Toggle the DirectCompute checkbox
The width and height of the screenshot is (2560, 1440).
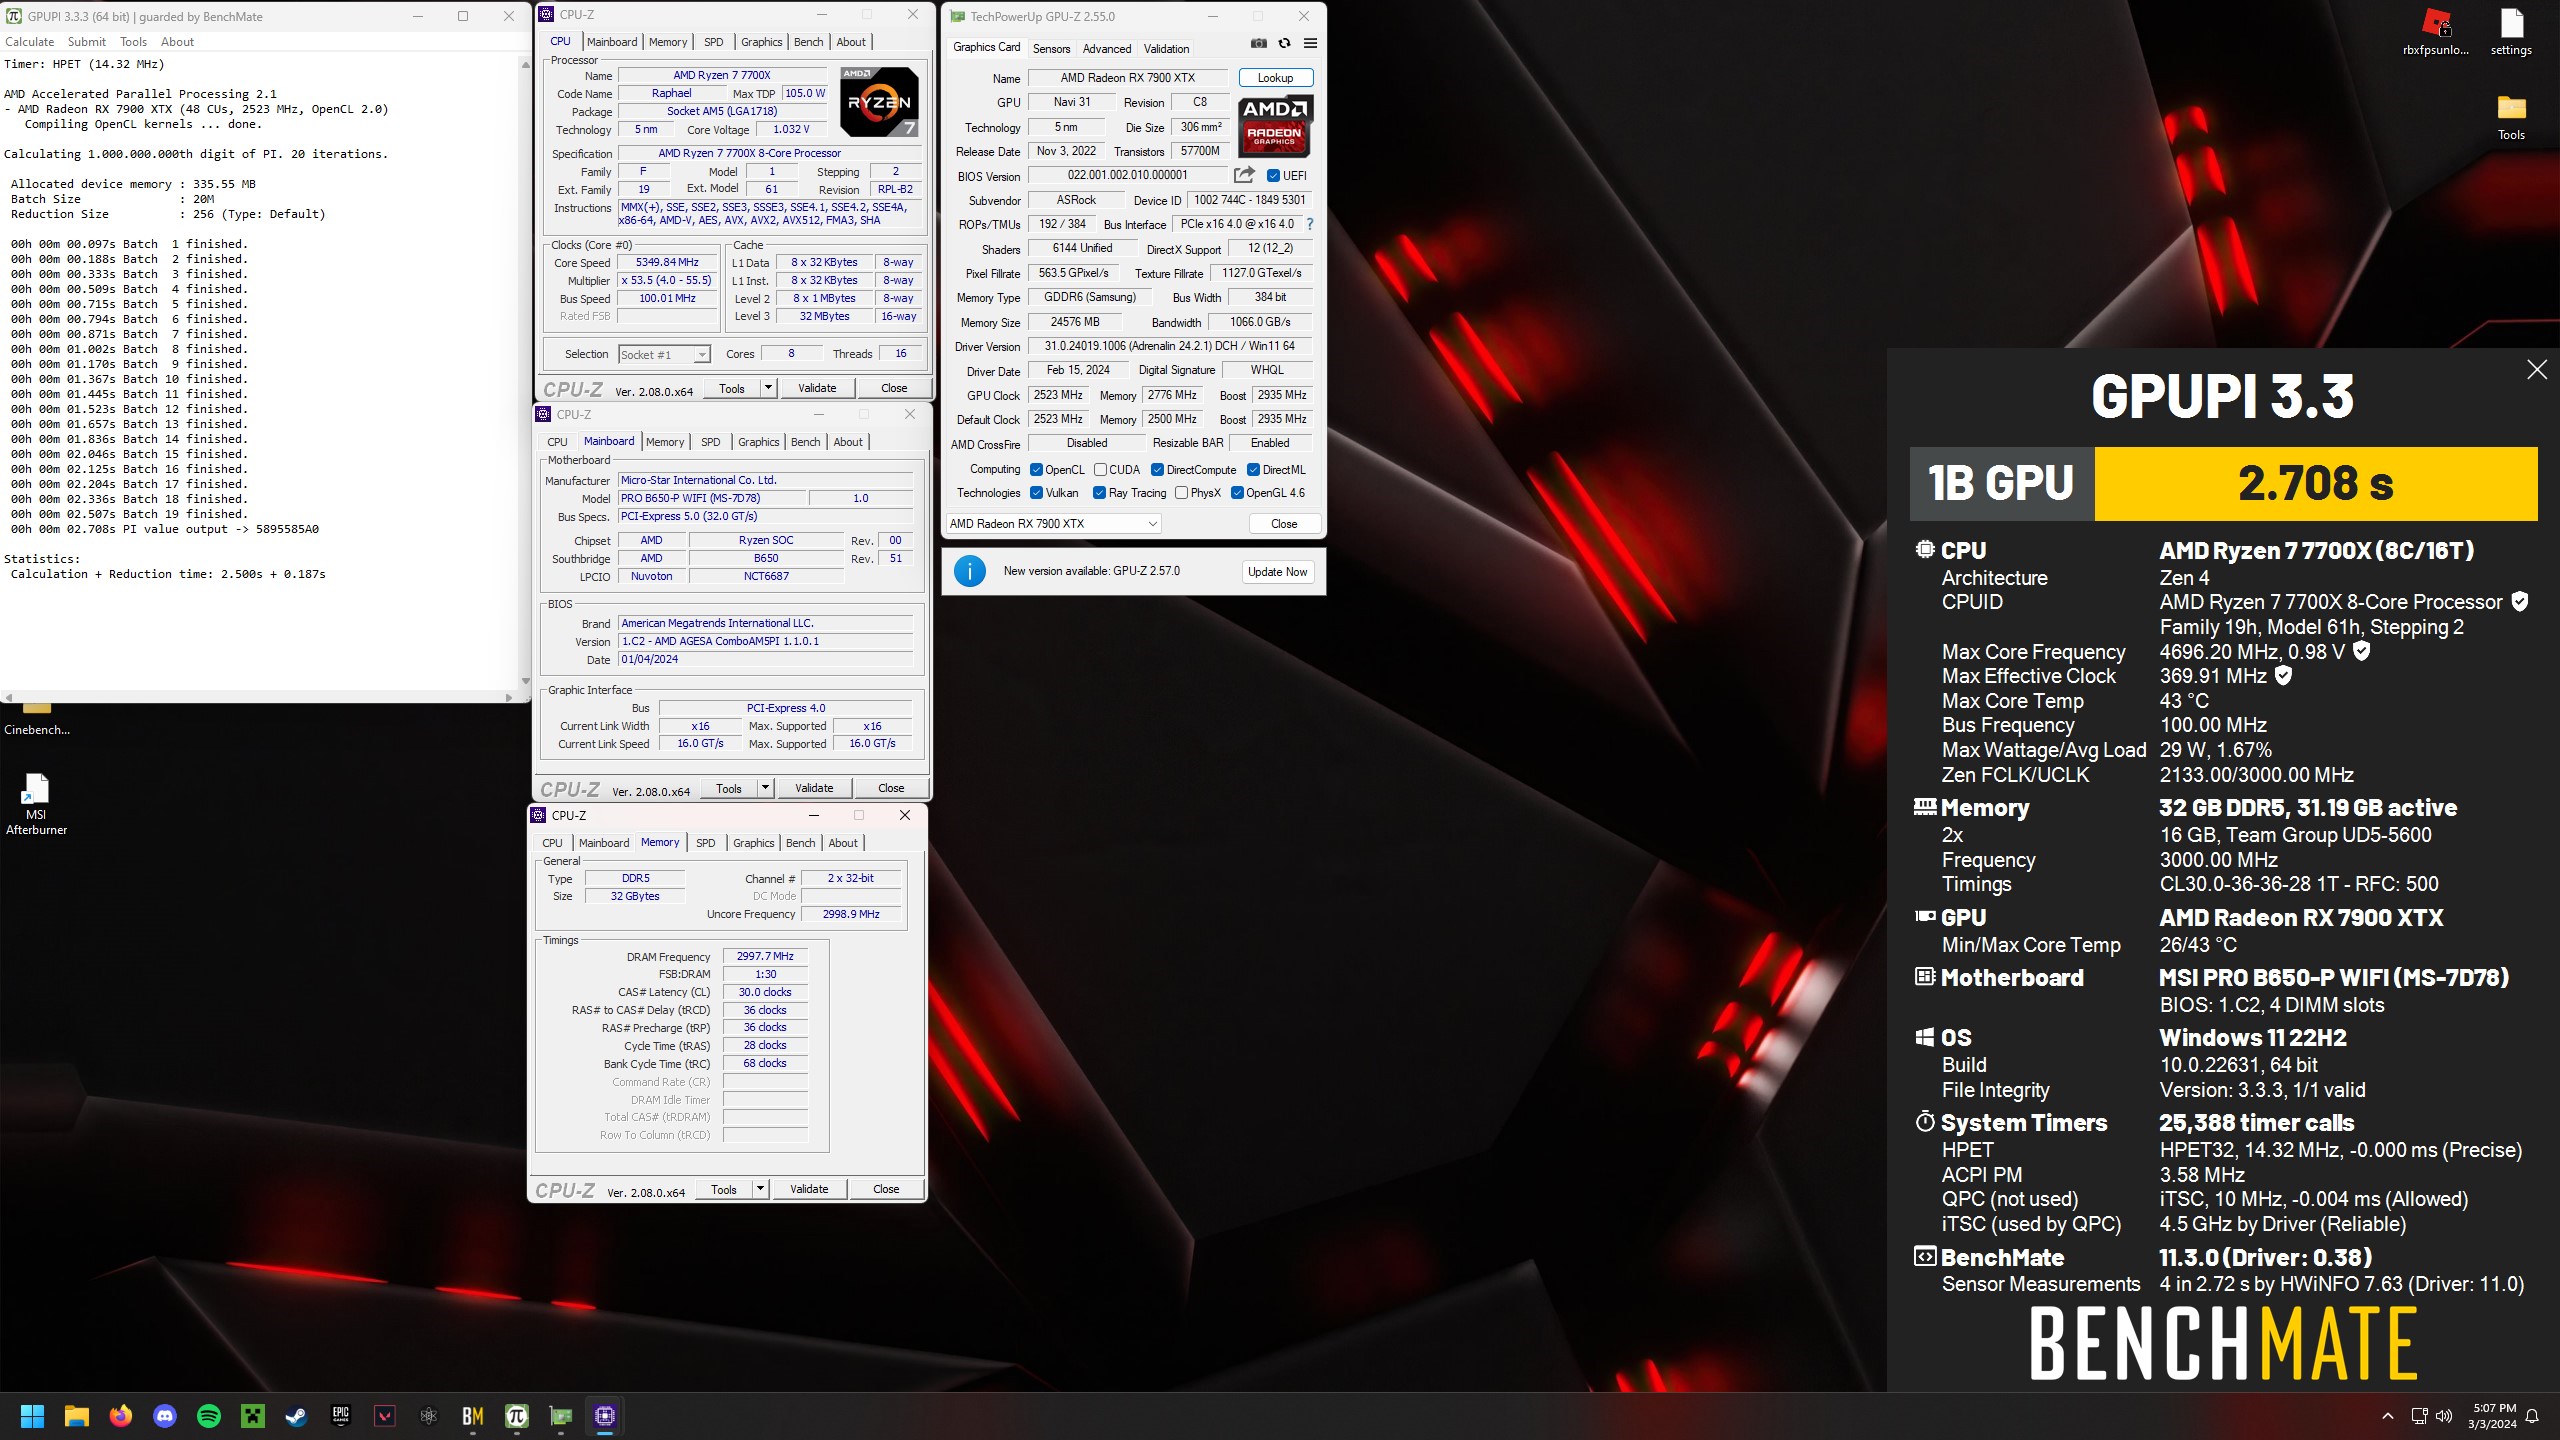point(1157,470)
